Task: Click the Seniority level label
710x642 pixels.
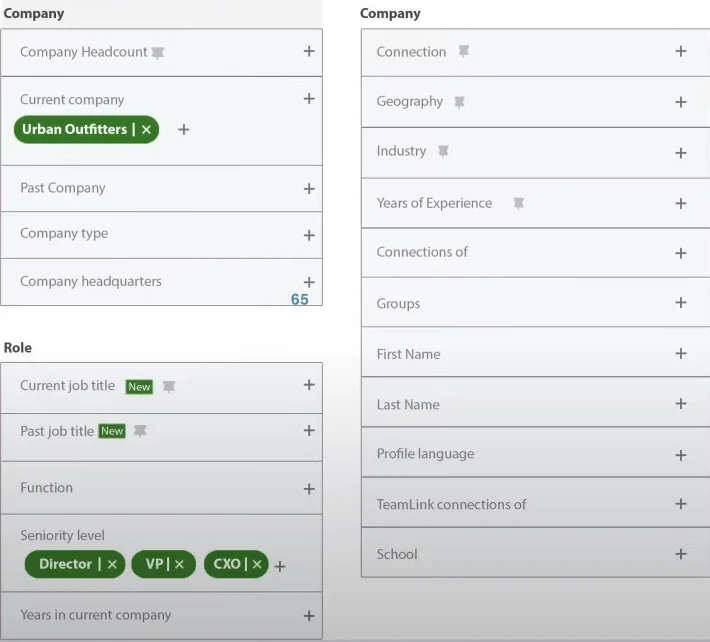Action: pyautogui.click(x=62, y=536)
